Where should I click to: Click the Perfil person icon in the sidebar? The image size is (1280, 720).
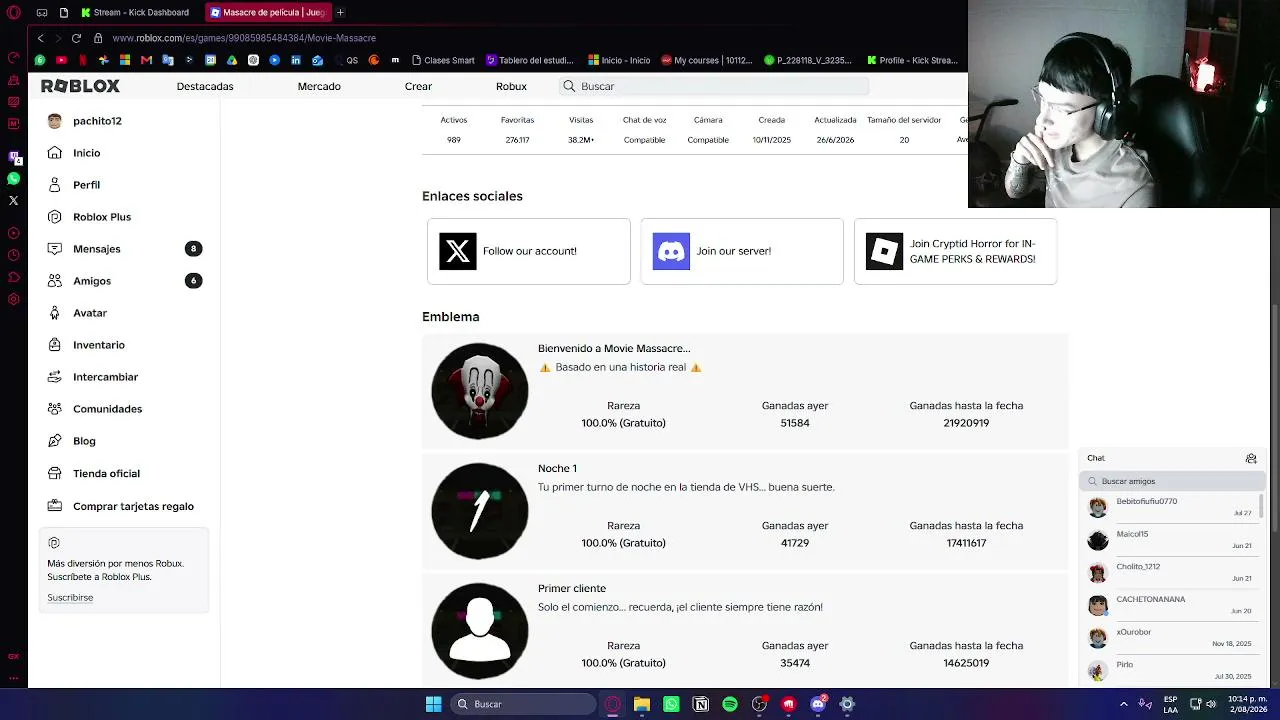point(55,185)
